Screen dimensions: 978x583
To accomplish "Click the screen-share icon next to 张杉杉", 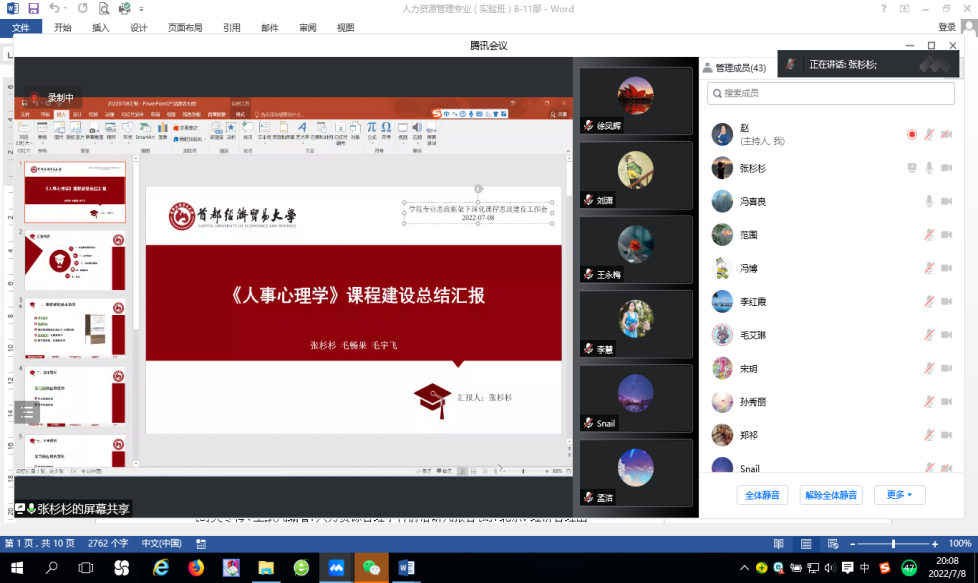I will 911,168.
